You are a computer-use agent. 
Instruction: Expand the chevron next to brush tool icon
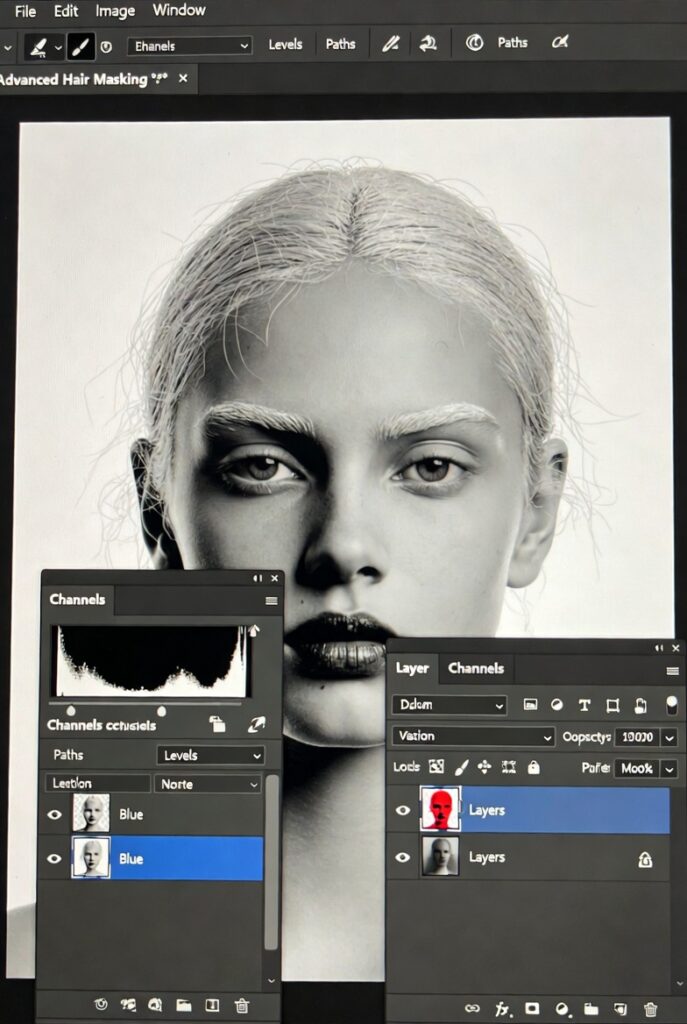(58, 48)
